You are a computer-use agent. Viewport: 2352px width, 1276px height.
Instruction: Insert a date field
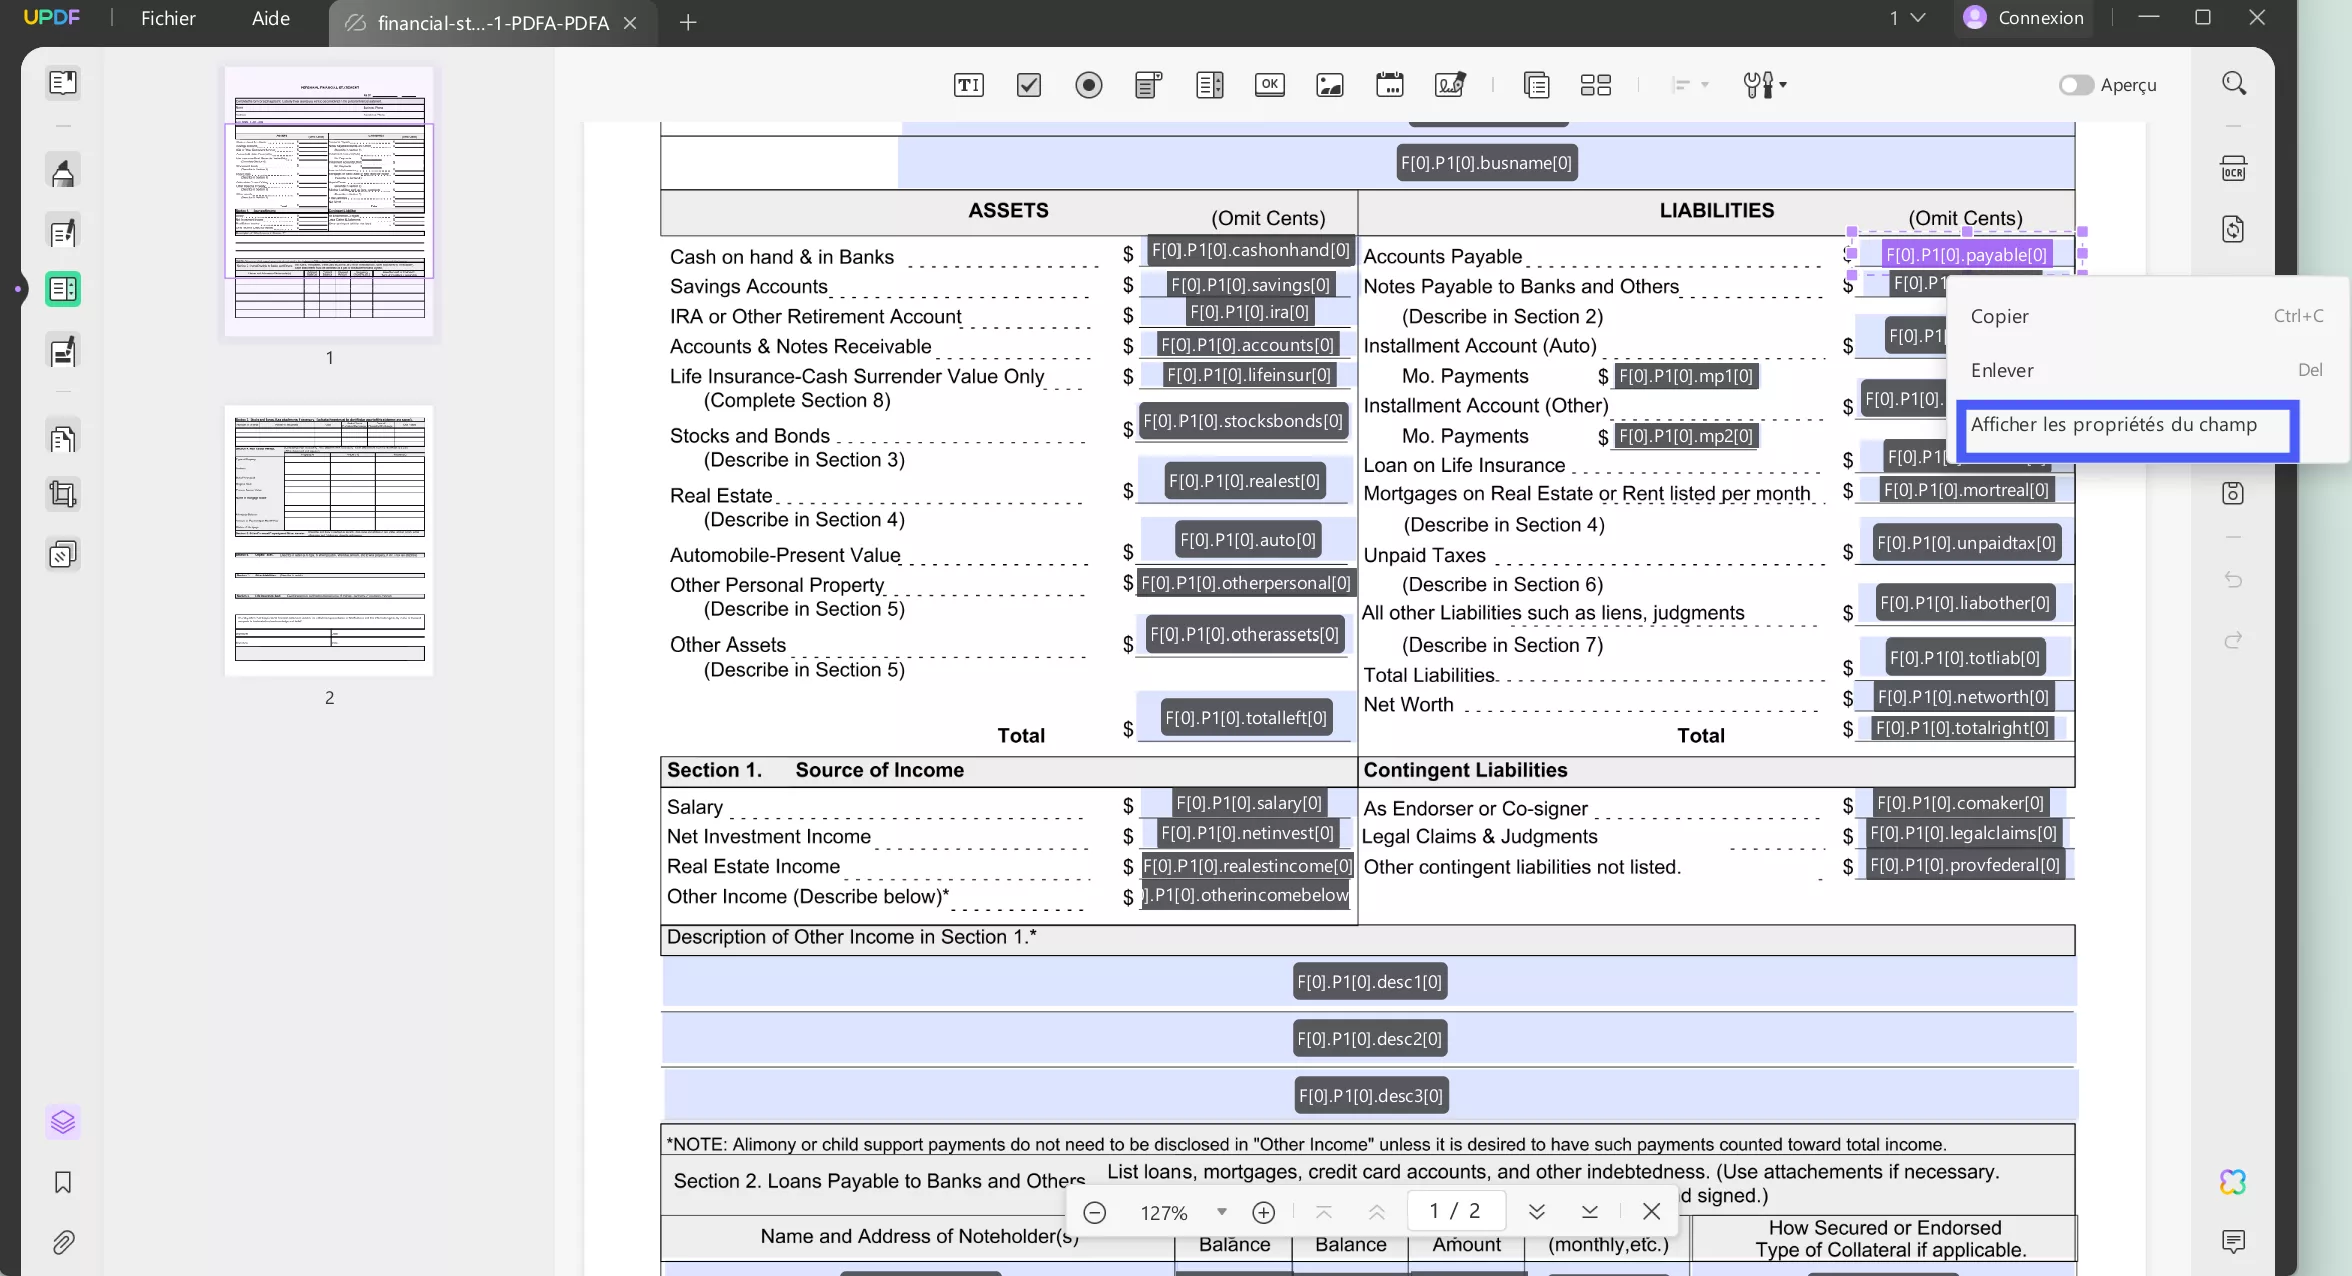1390,85
